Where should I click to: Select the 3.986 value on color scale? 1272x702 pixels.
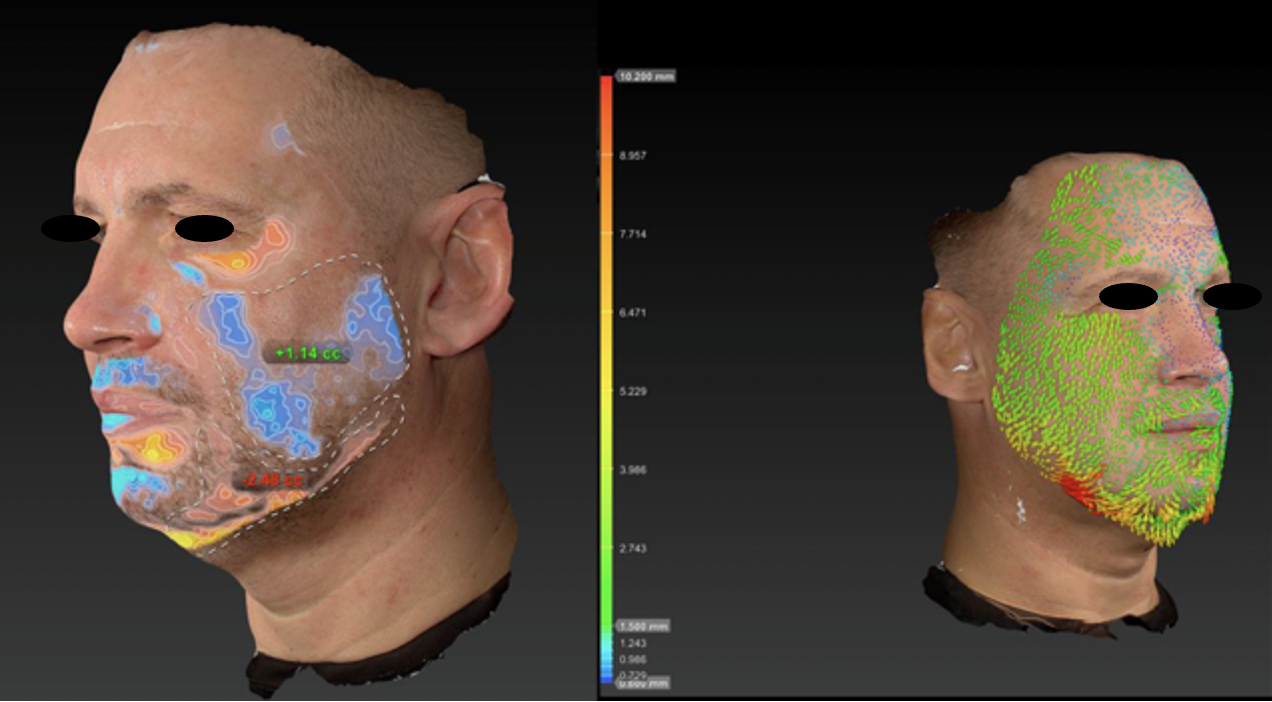click(633, 469)
